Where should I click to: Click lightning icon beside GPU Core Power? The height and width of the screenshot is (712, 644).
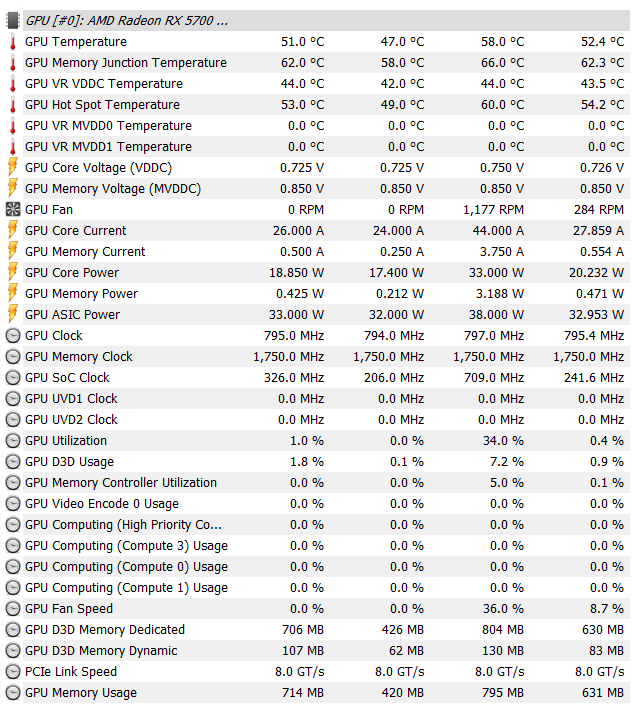coord(13,272)
